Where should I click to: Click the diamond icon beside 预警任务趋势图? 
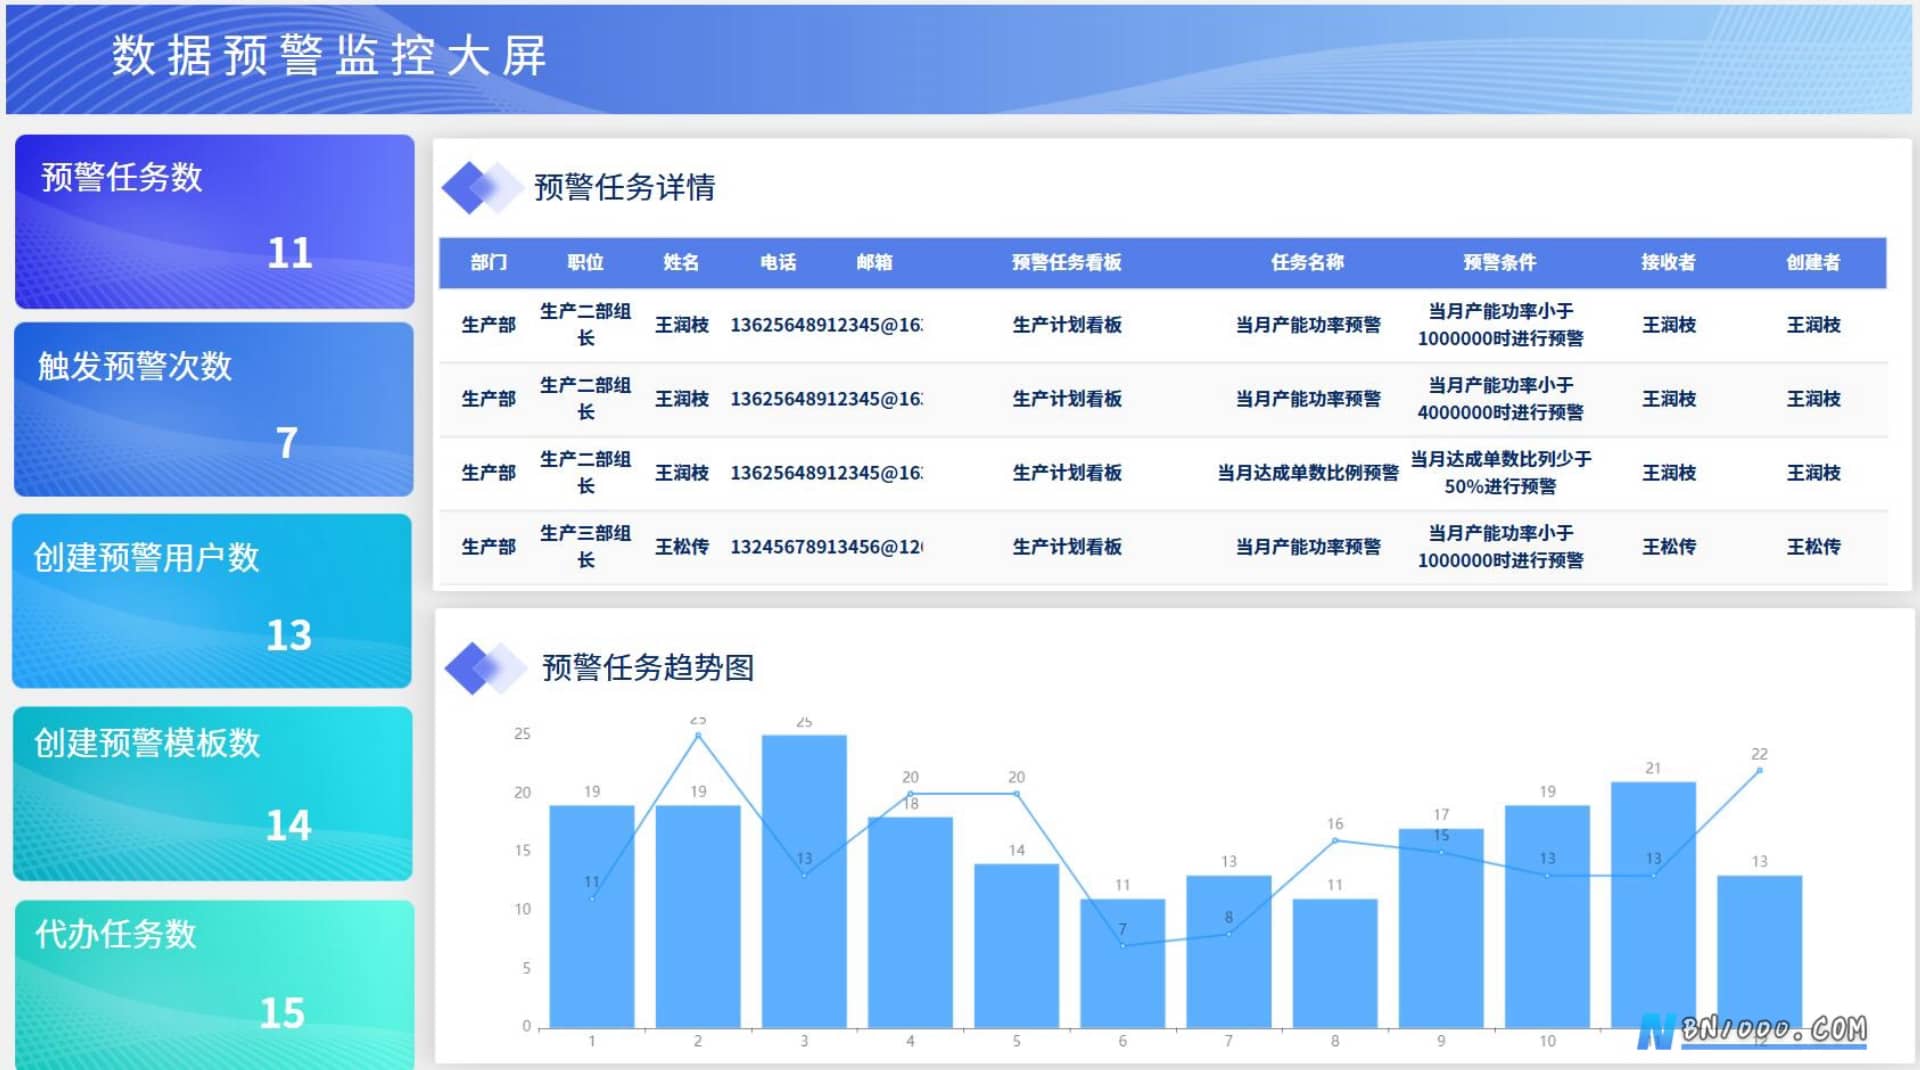coord(486,668)
